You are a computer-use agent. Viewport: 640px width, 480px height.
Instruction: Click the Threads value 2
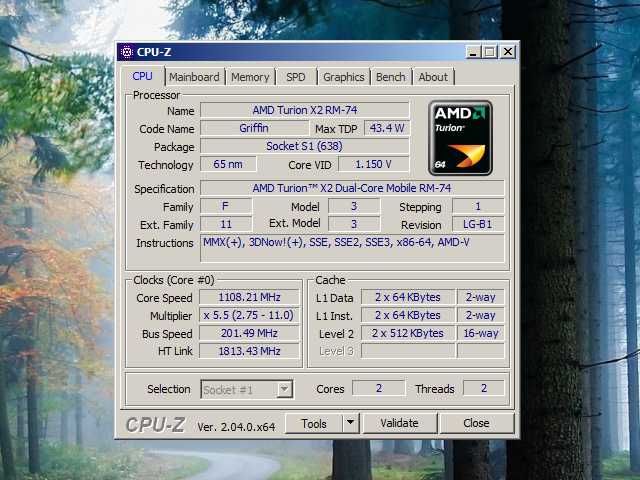[484, 388]
